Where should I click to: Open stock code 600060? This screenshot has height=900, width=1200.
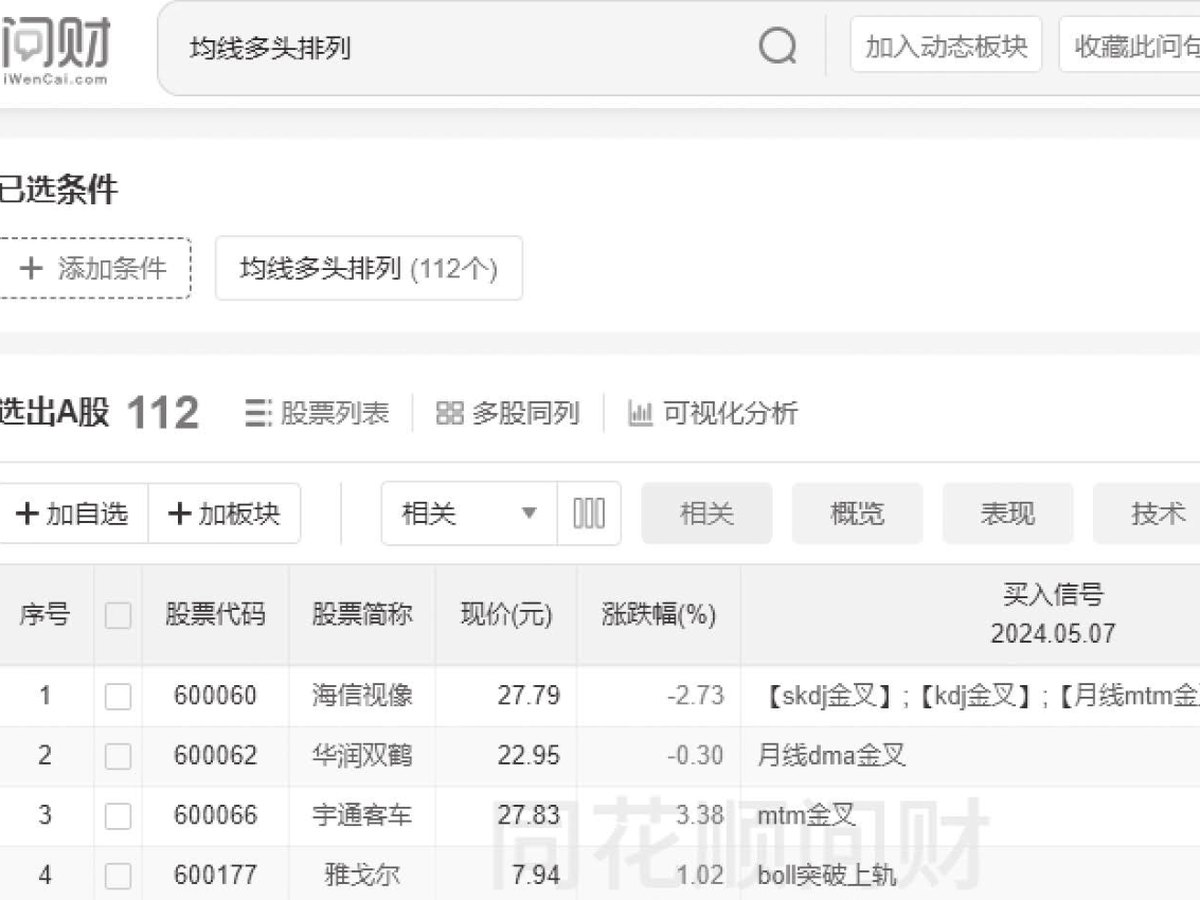[x=215, y=696]
